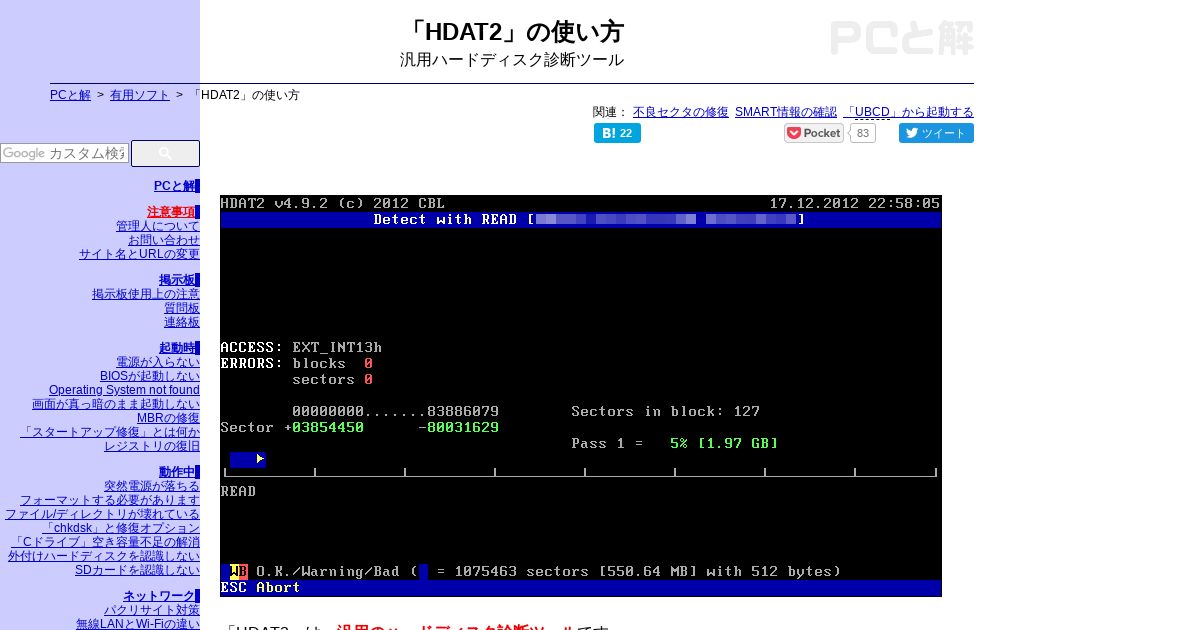This screenshot has height=630, width=1200.
Task: Click ESC Abort bar in HDAT2 screenshot
Action: click(581, 588)
